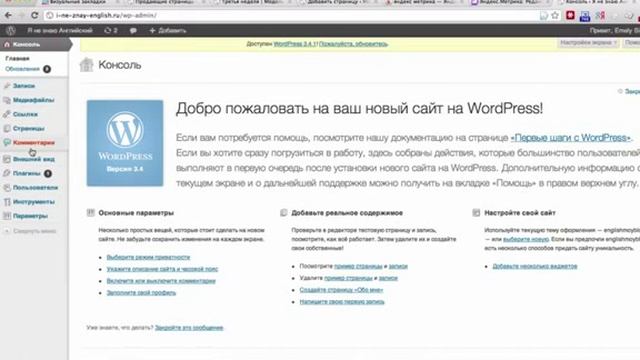The width and height of the screenshot is (640, 360).
Task: Click the users icon next to Пользователи
Action: tap(7, 188)
